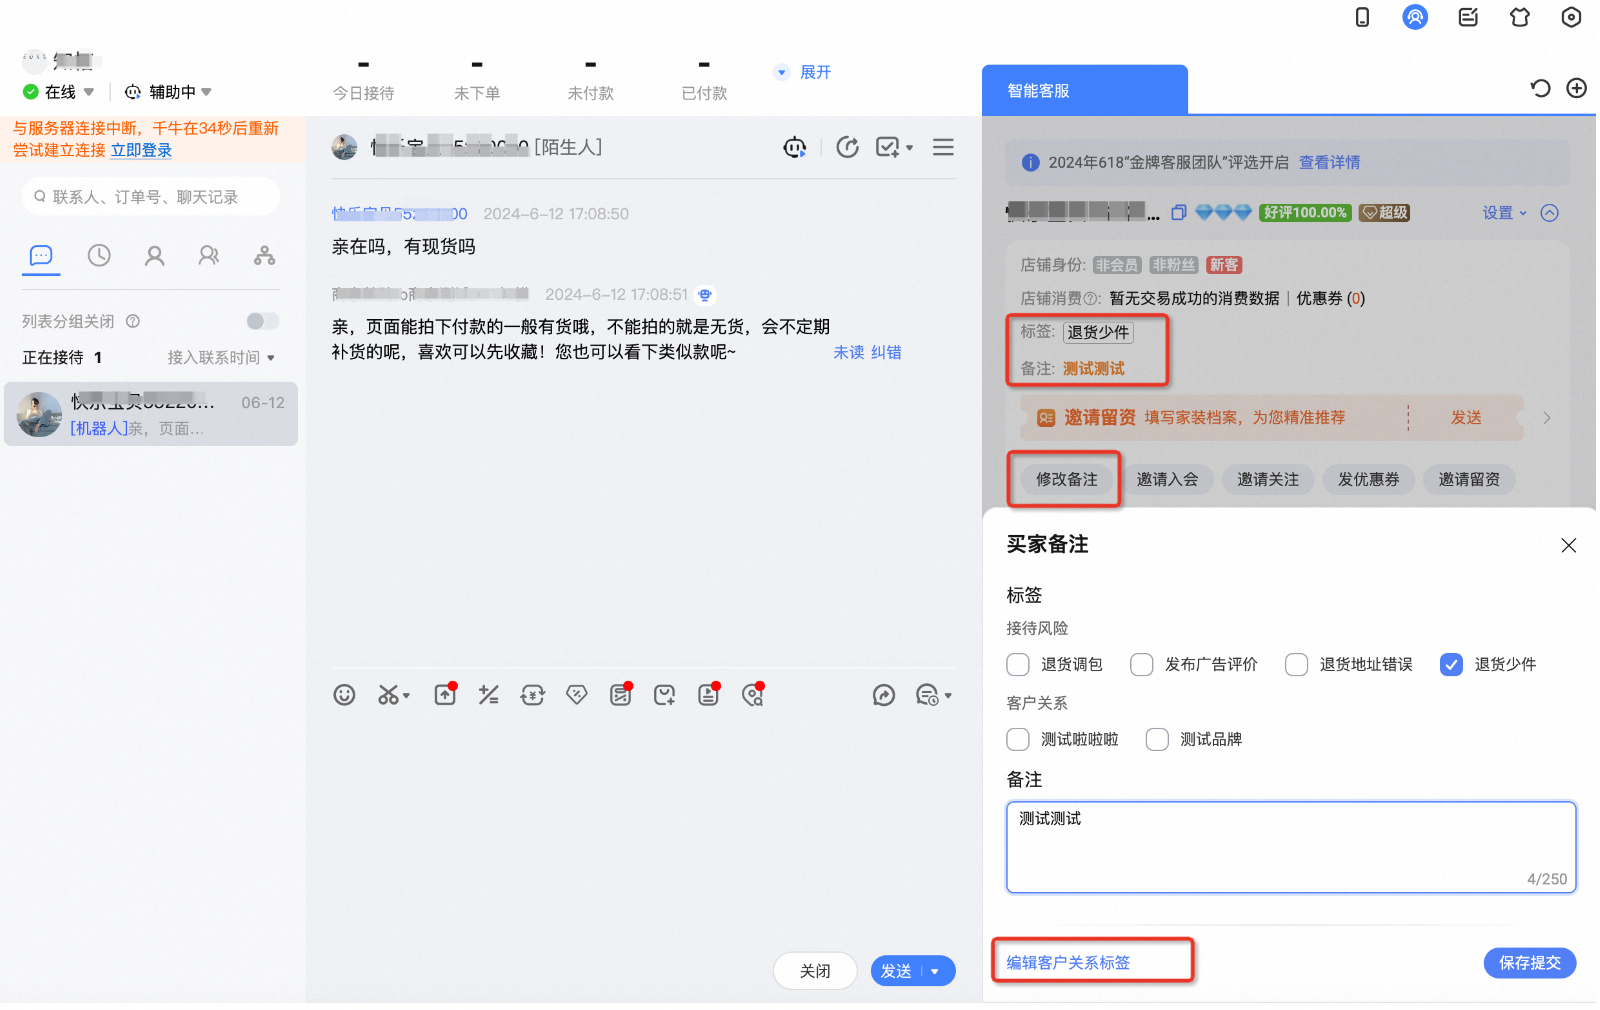
Task: Click the plus-slash calculator icon in toolbar
Action: (488, 695)
